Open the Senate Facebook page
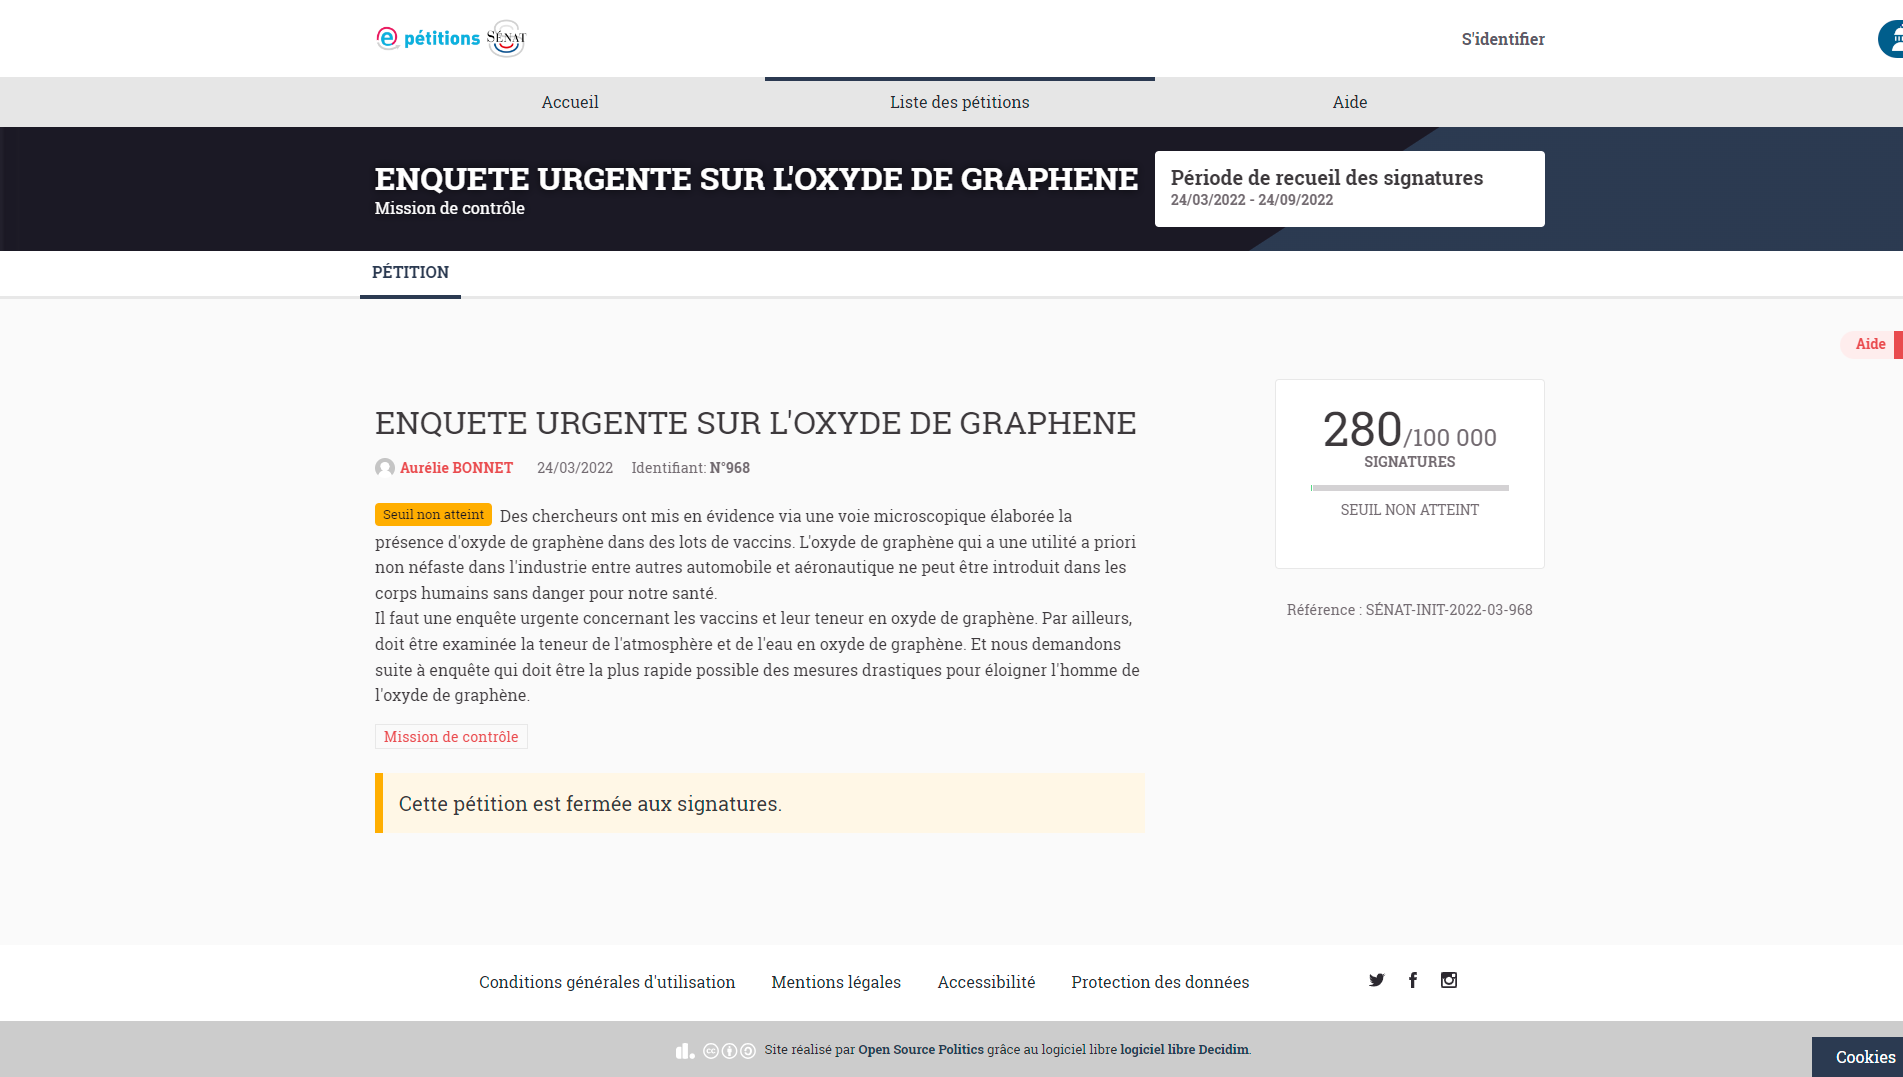Screen dimensions: 1903x1077 (x=1413, y=980)
